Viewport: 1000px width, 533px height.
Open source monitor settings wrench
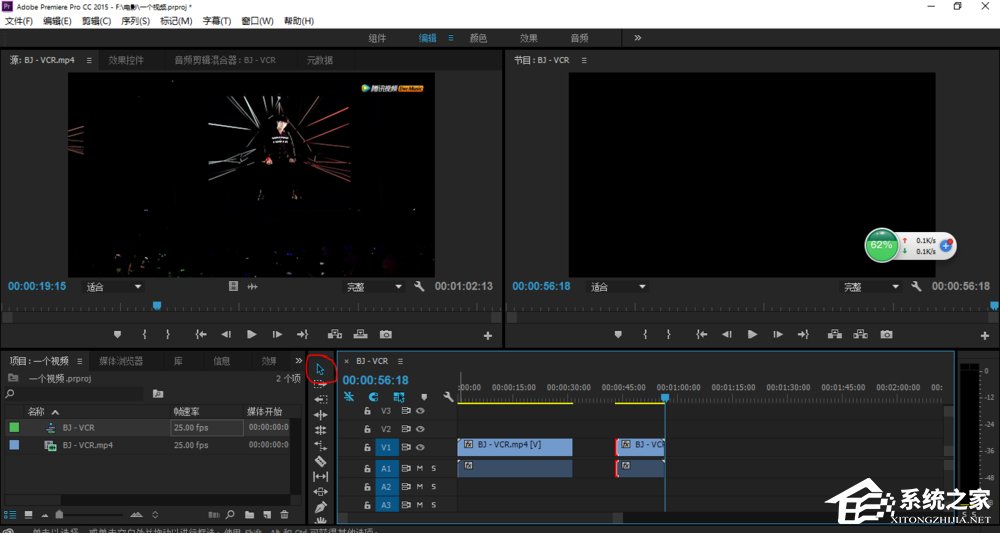coord(419,286)
